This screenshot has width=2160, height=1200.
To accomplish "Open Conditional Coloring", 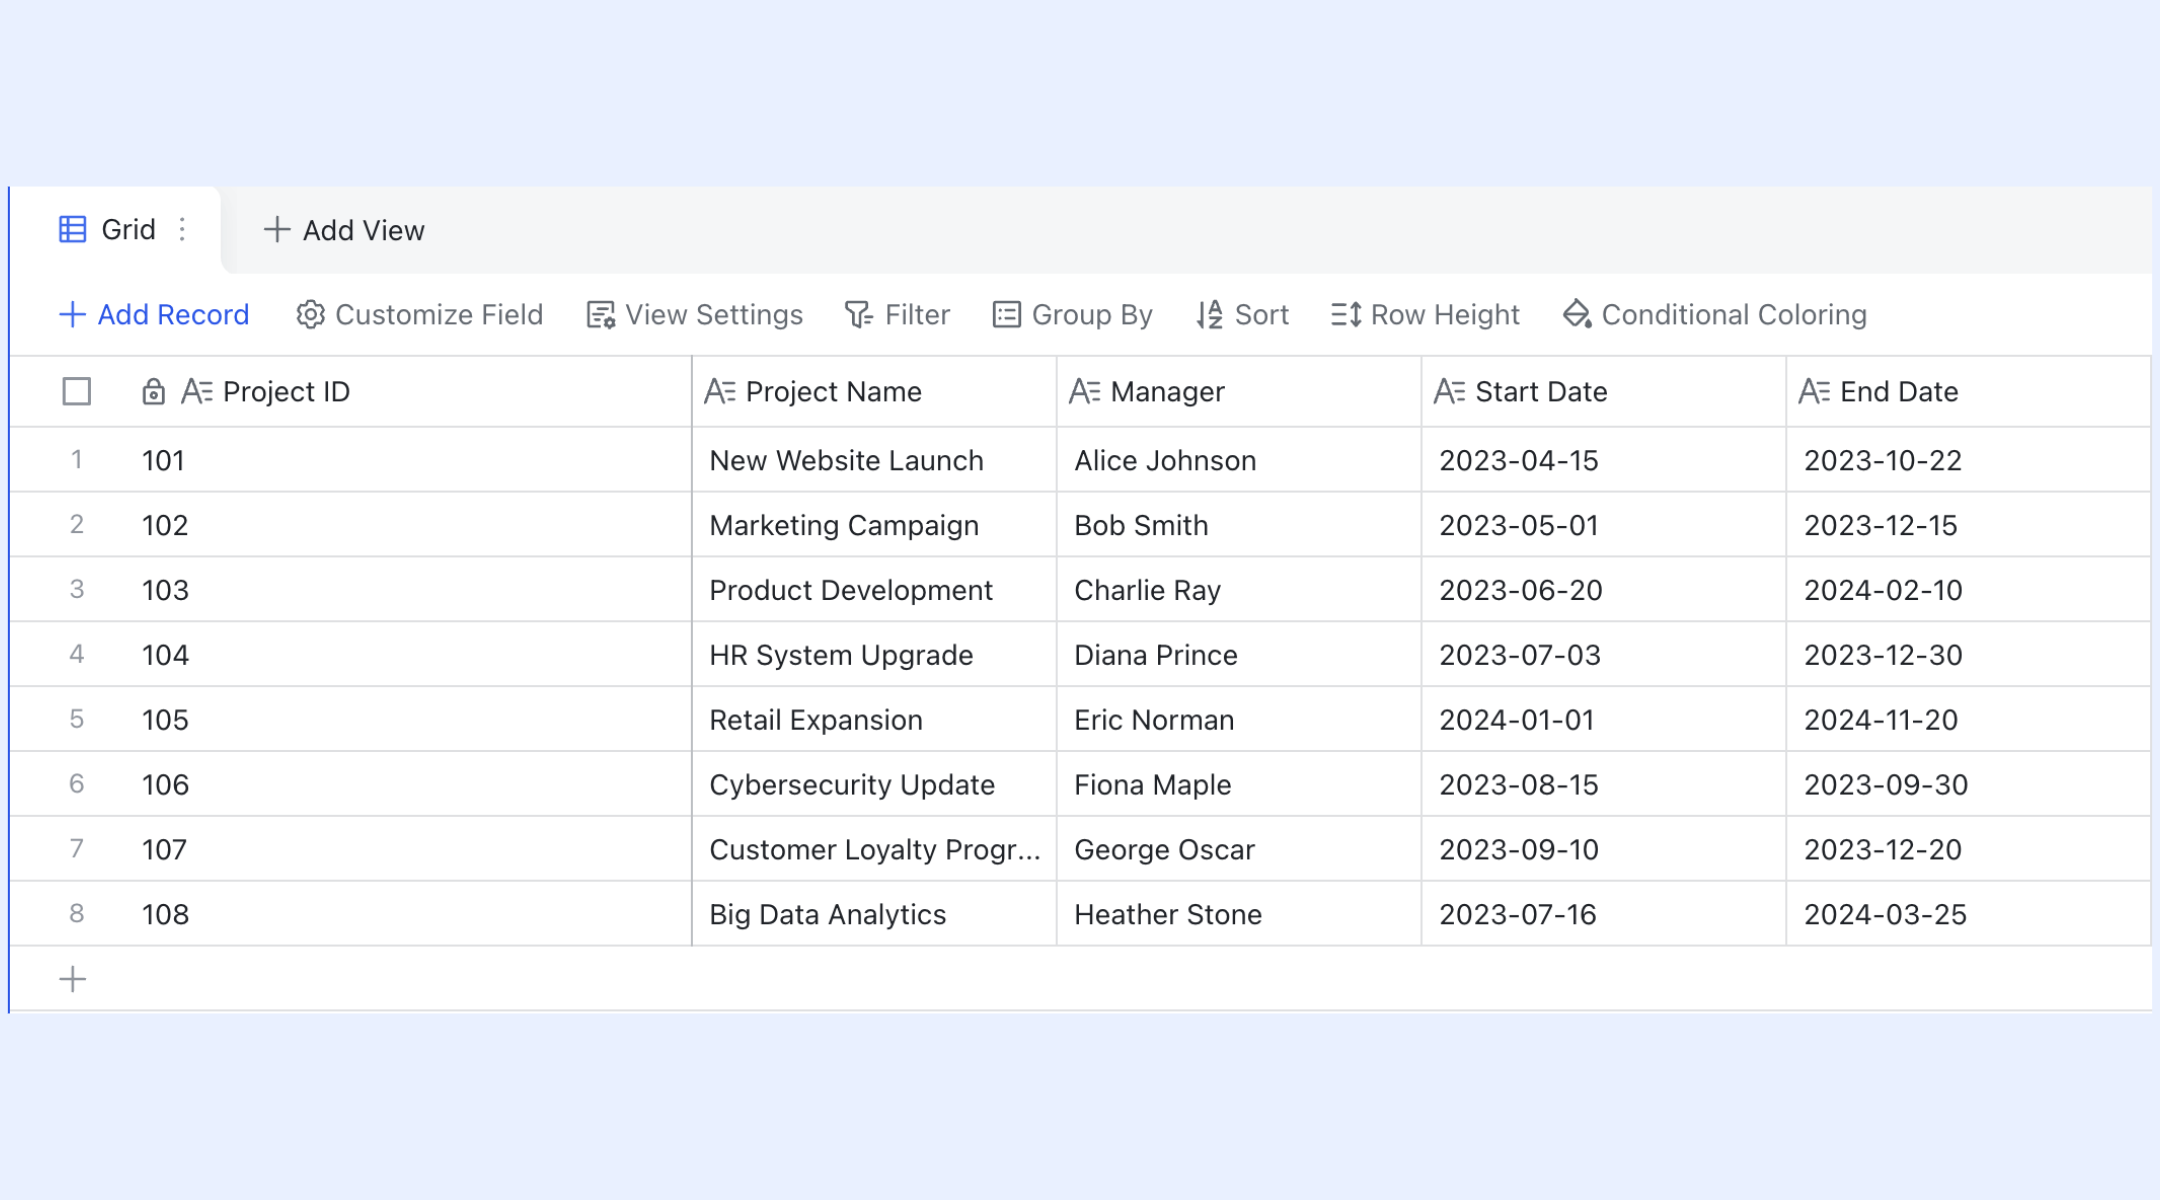I will [1715, 315].
